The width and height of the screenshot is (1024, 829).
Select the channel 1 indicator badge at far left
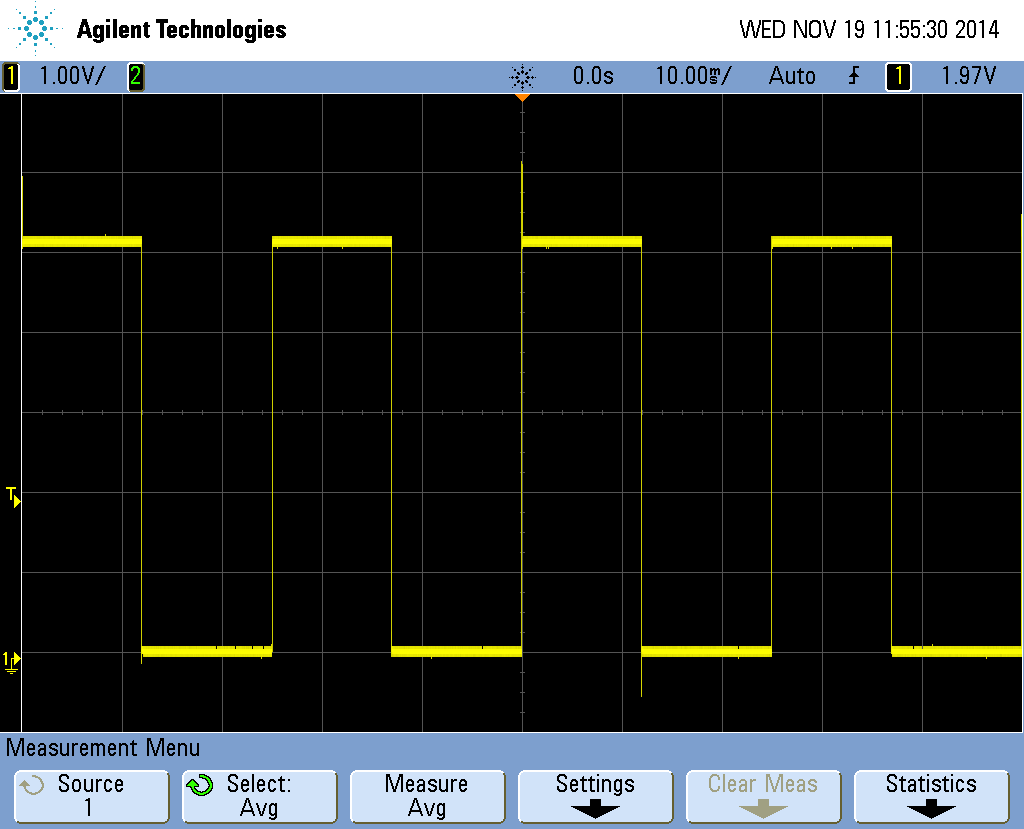(x=11, y=76)
